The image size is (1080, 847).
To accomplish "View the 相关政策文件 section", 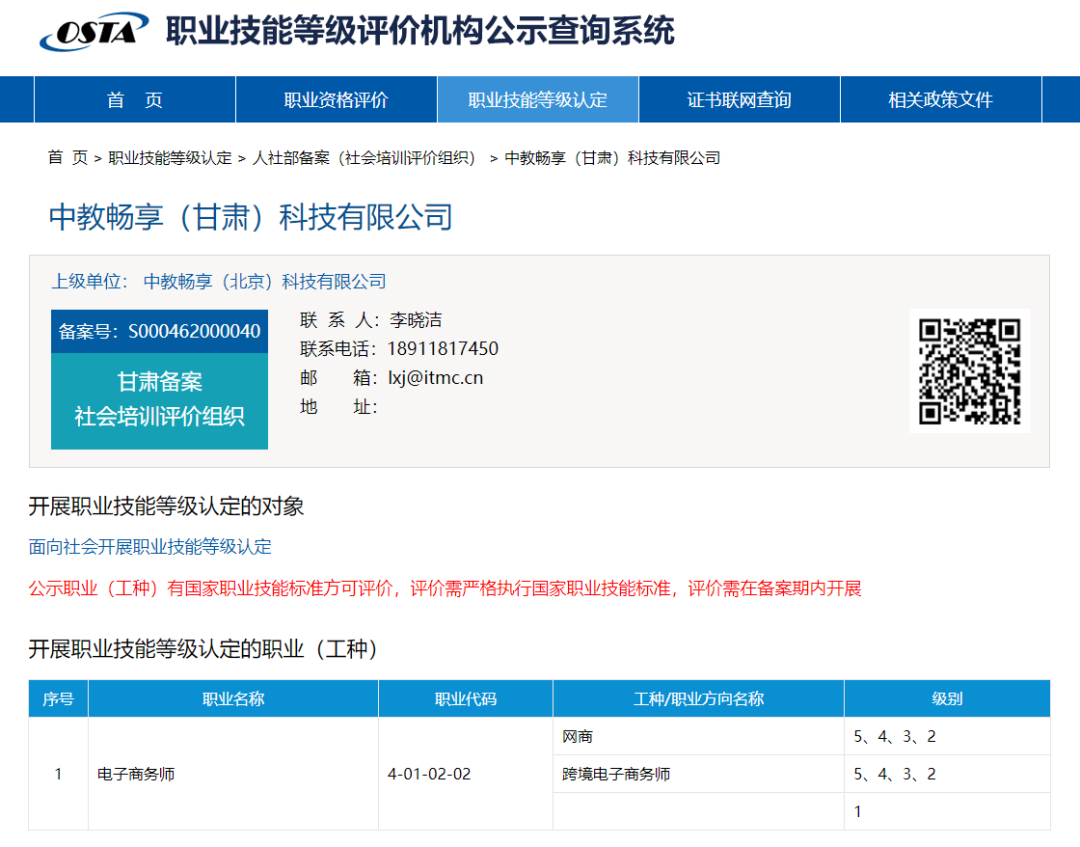I will pyautogui.click(x=941, y=99).
